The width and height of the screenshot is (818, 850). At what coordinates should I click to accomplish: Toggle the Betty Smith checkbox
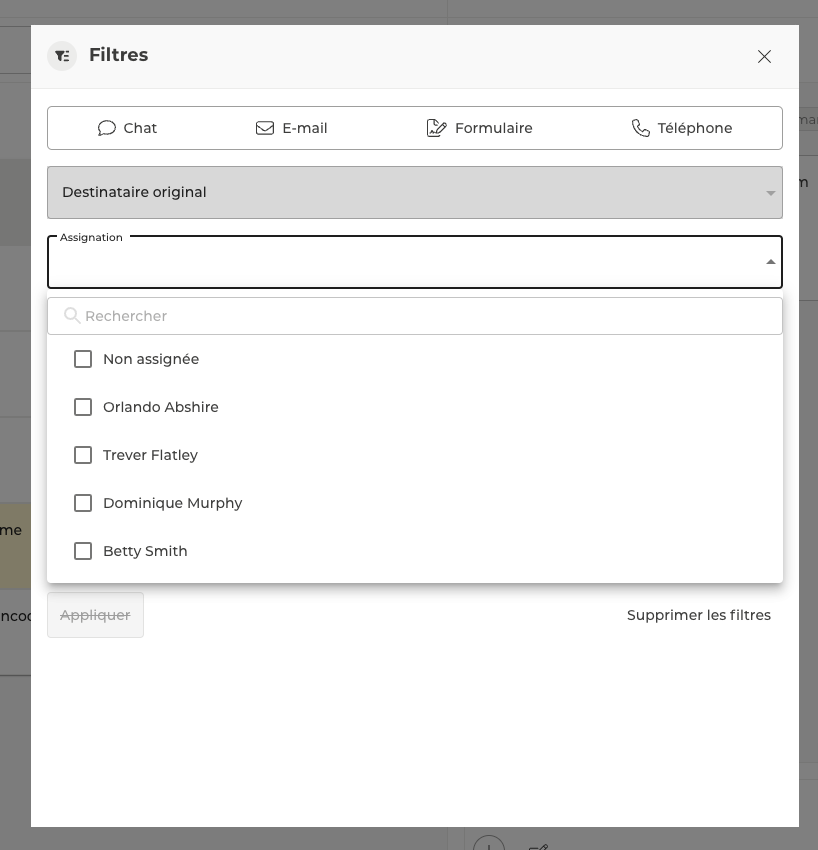tap(83, 551)
